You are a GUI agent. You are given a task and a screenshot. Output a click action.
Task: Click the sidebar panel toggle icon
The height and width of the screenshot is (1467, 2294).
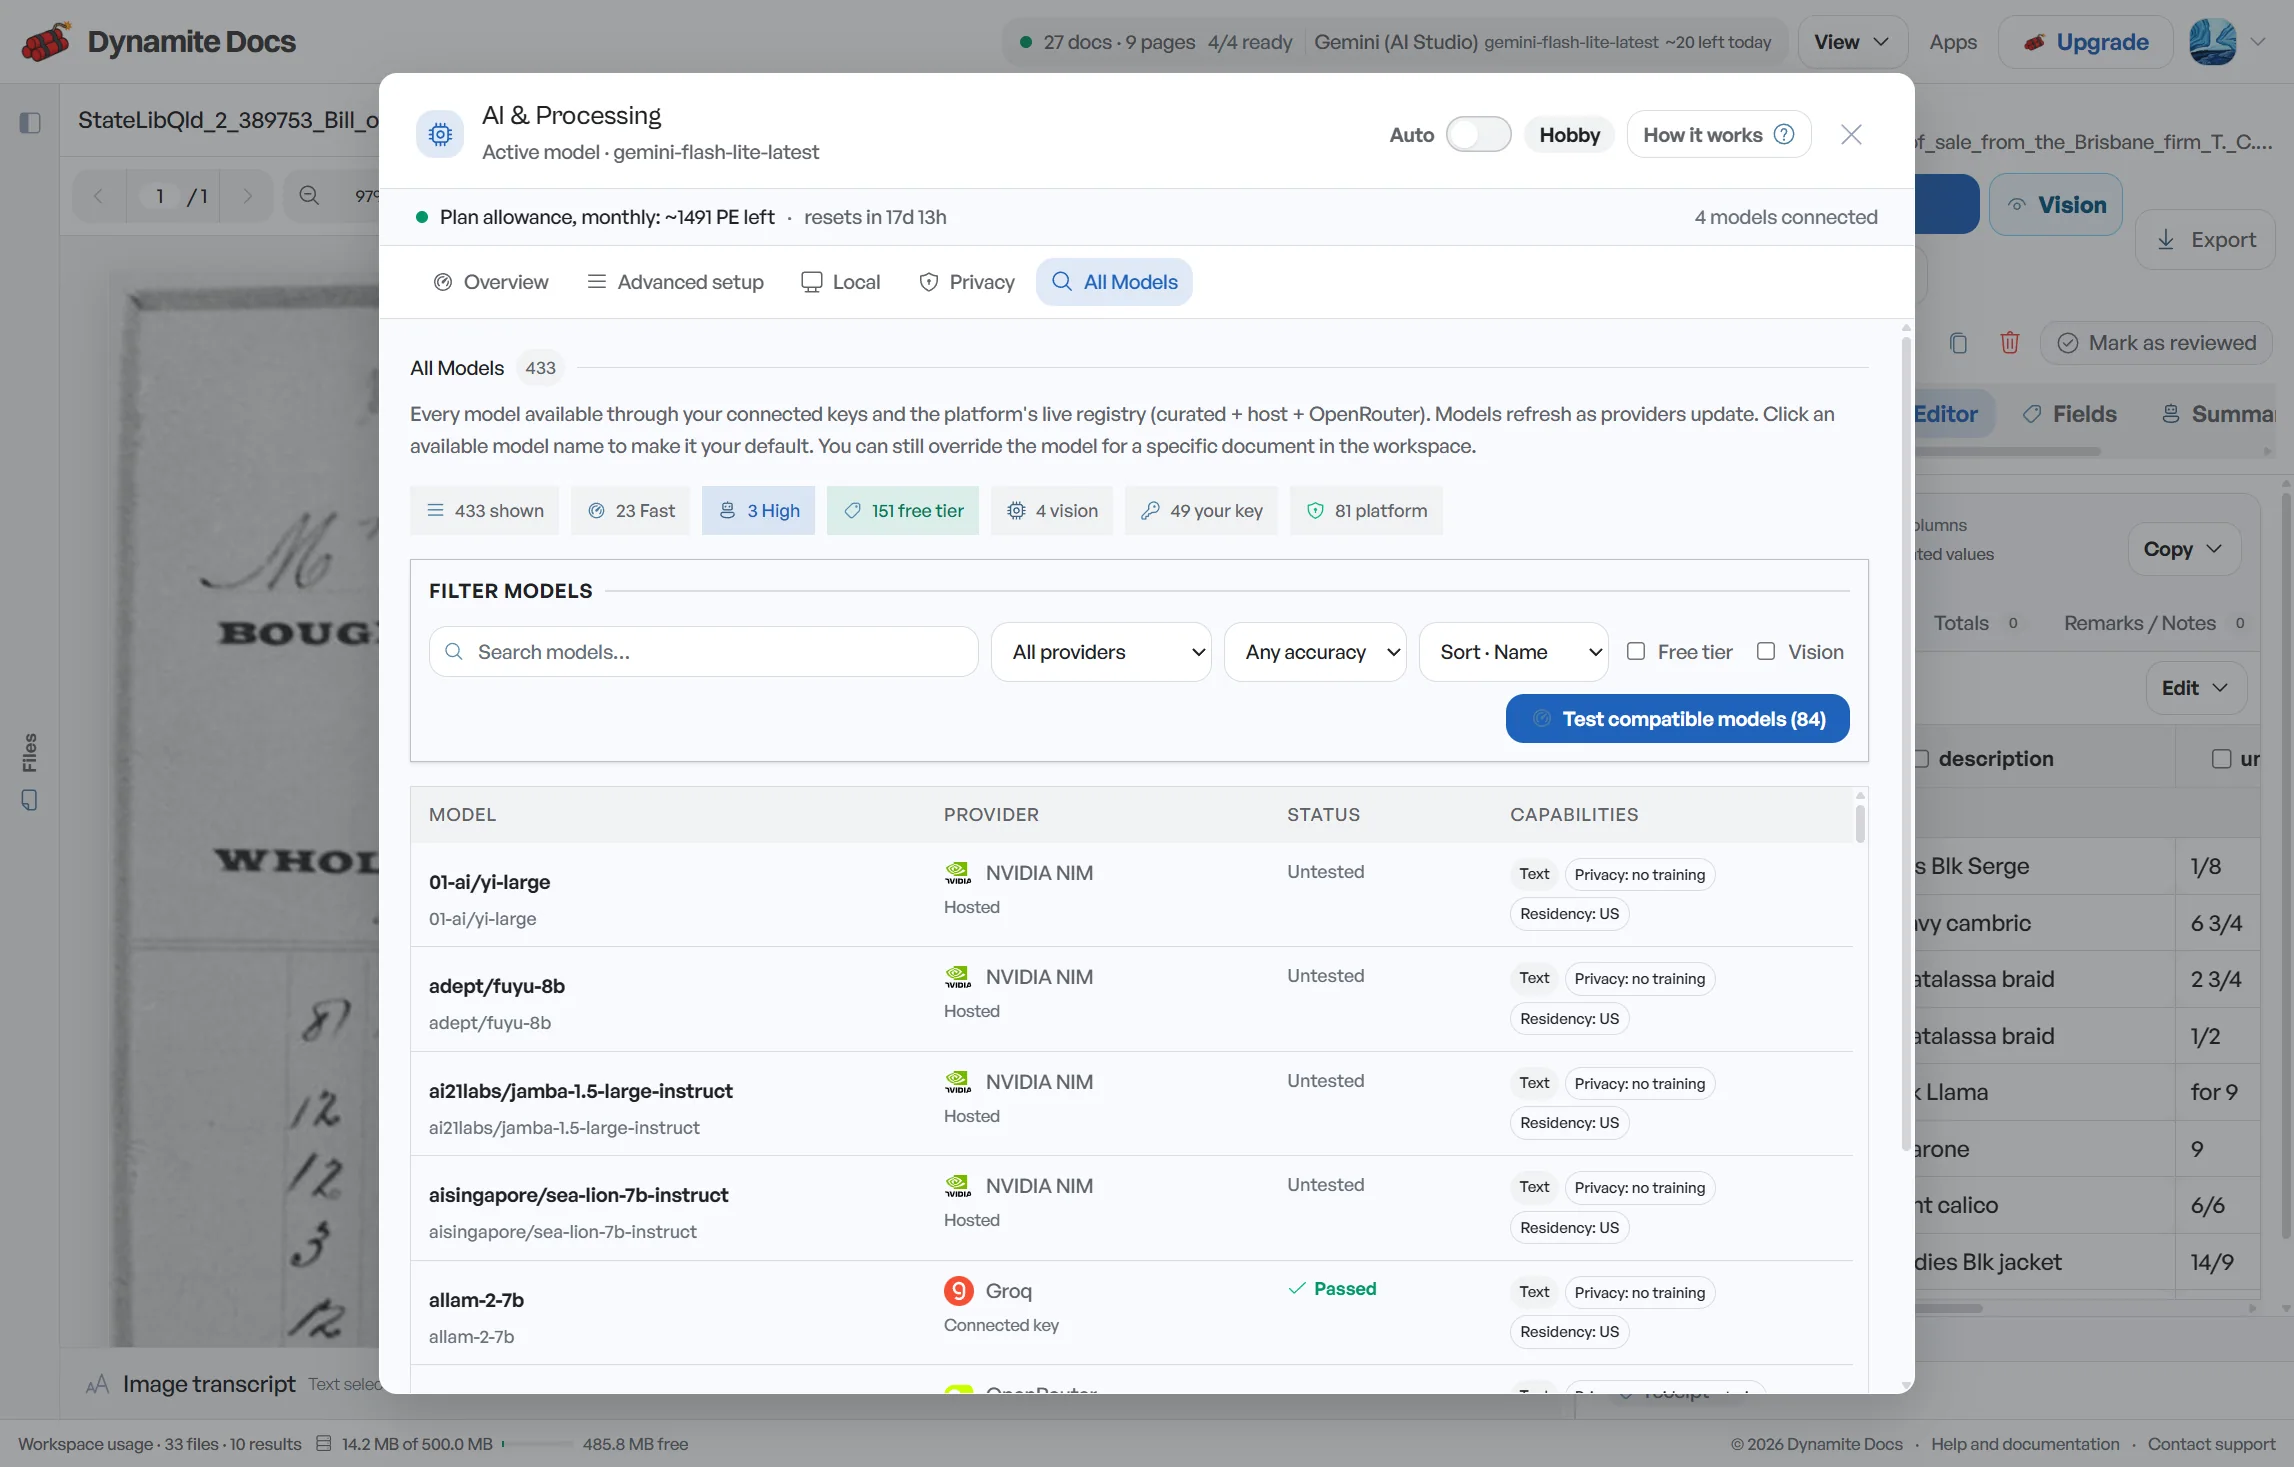click(x=30, y=122)
